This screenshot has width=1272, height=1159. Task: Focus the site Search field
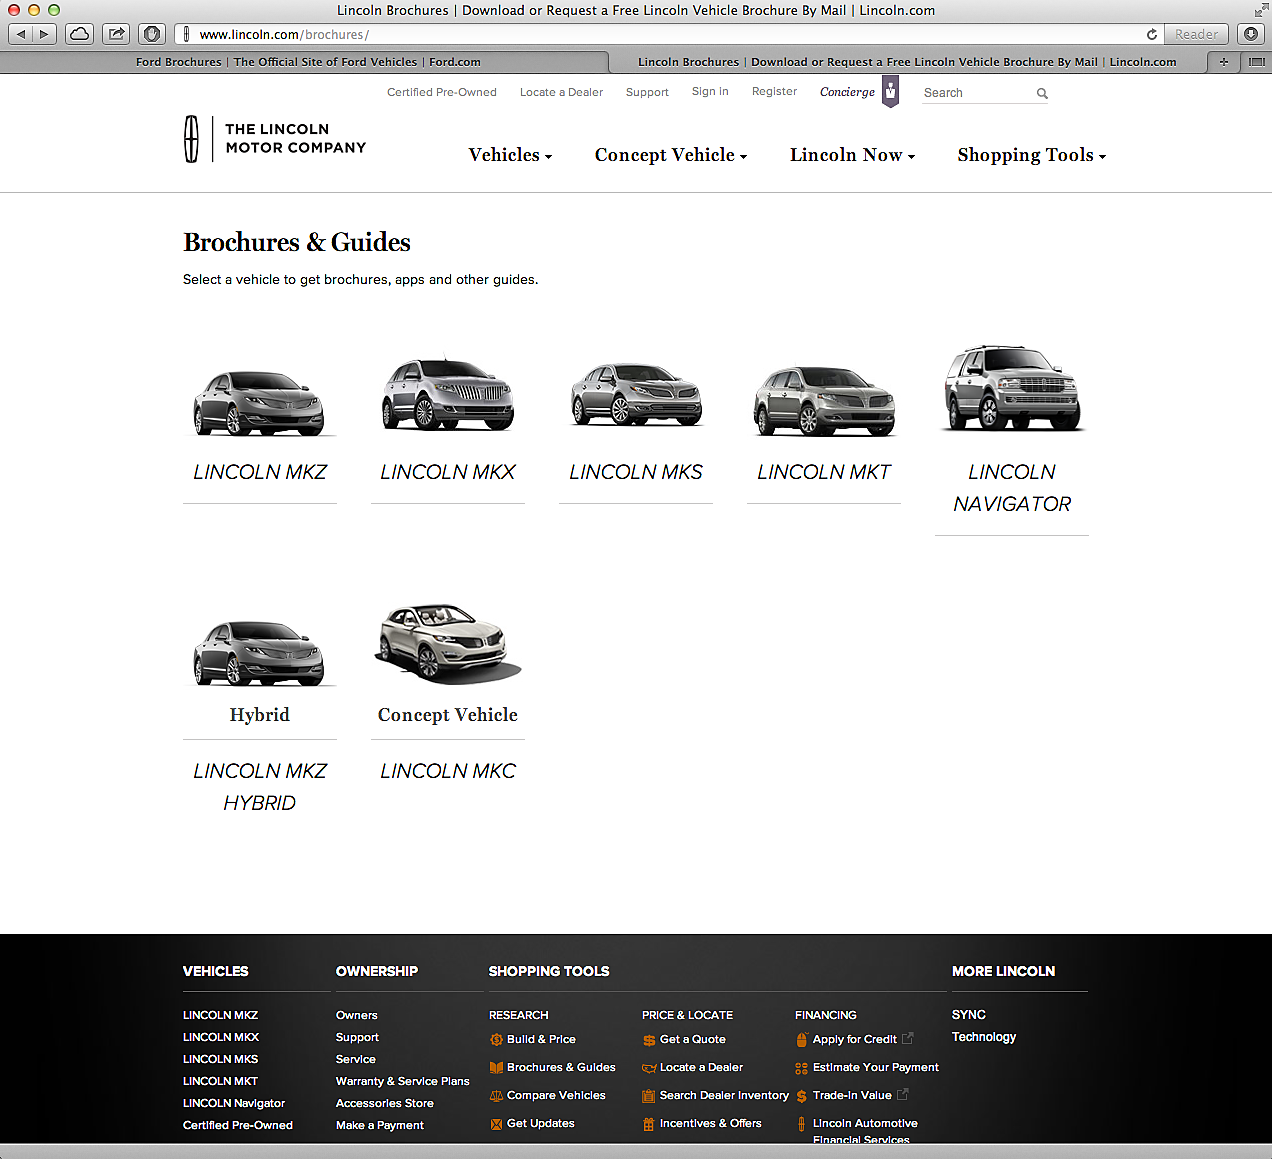pyautogui.click(x=978, y=93)
